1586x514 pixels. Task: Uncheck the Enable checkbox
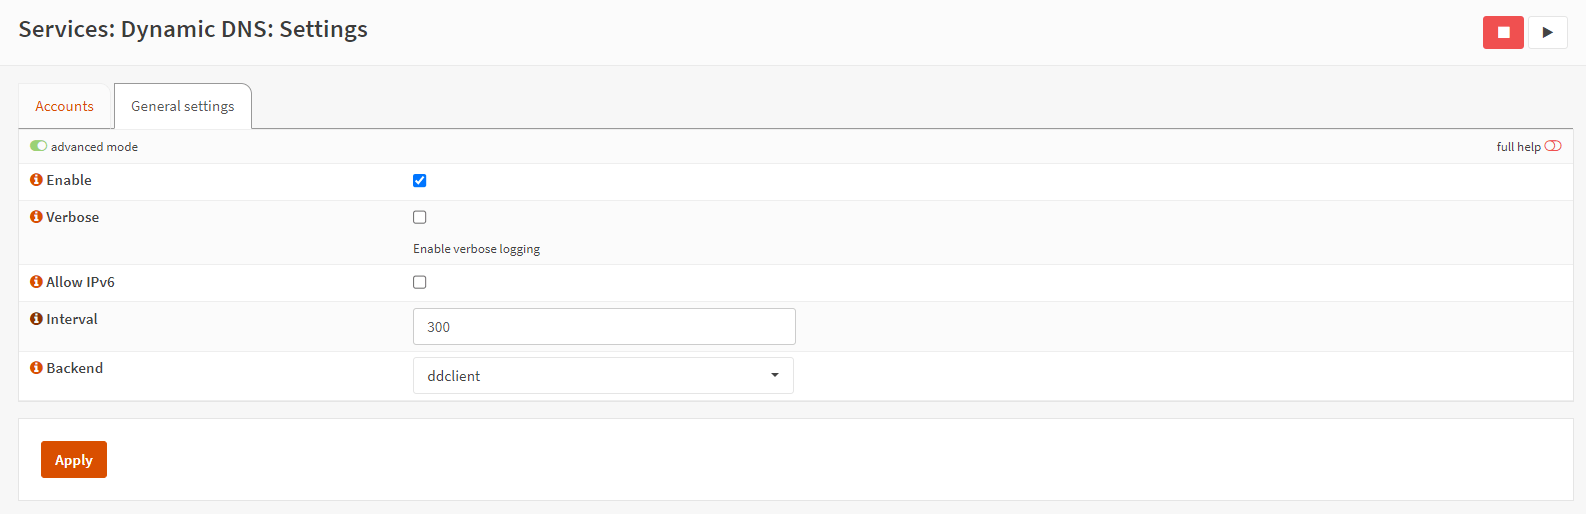pyautogui.click(x=420, y=181)
